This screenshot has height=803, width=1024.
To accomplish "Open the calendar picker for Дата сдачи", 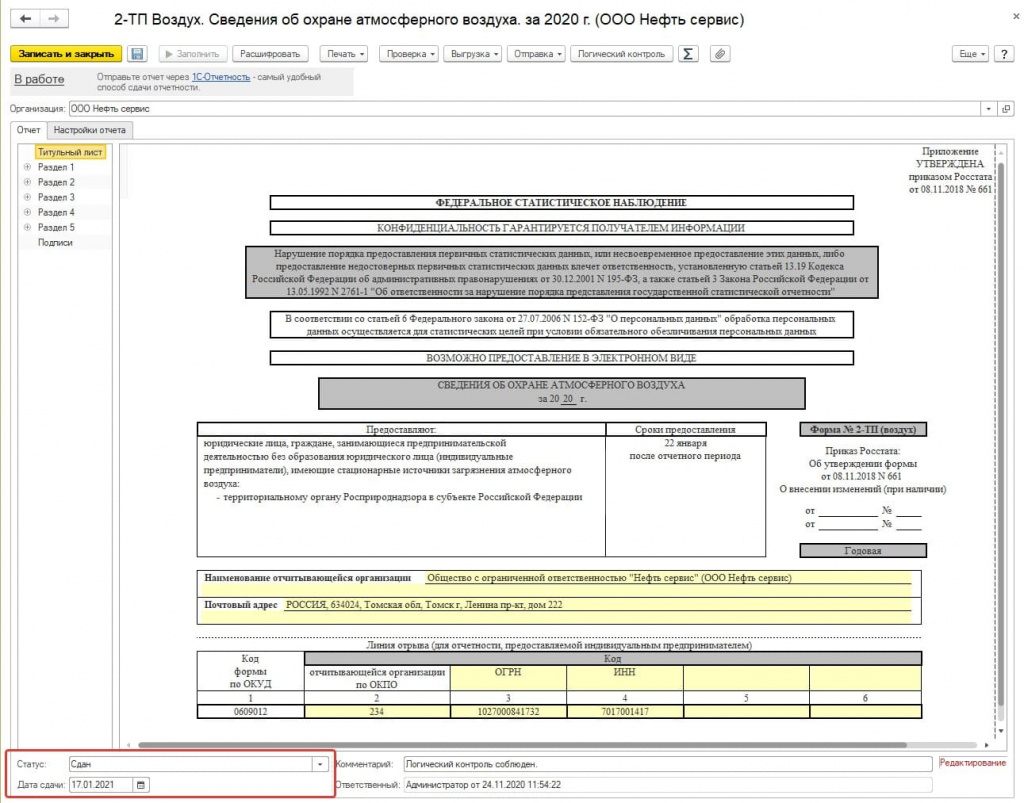I will (x=141, y=785).
